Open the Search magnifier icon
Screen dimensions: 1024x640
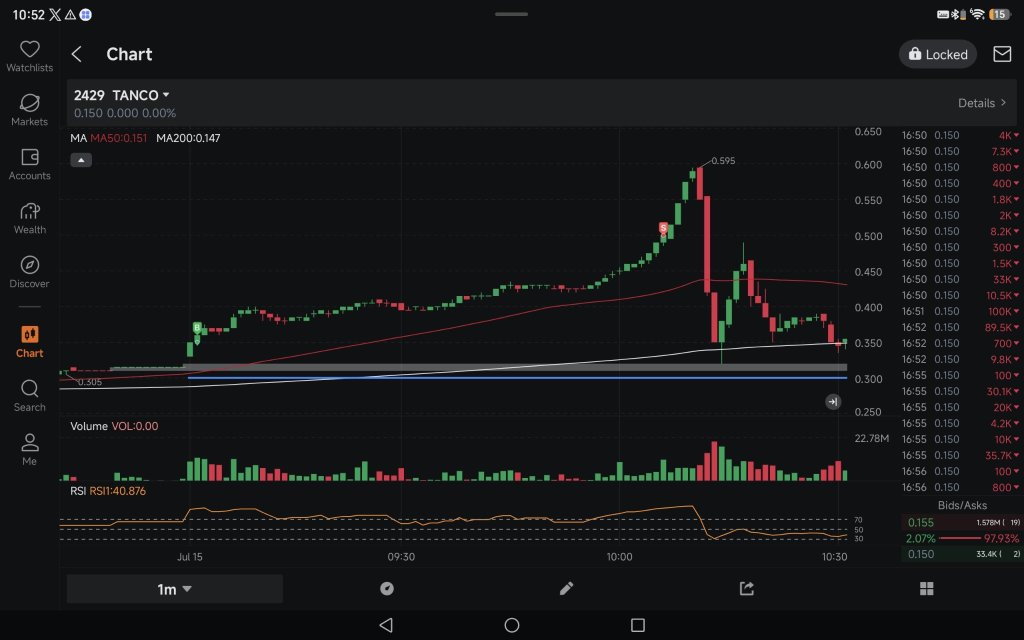click(x=29, y=389)
